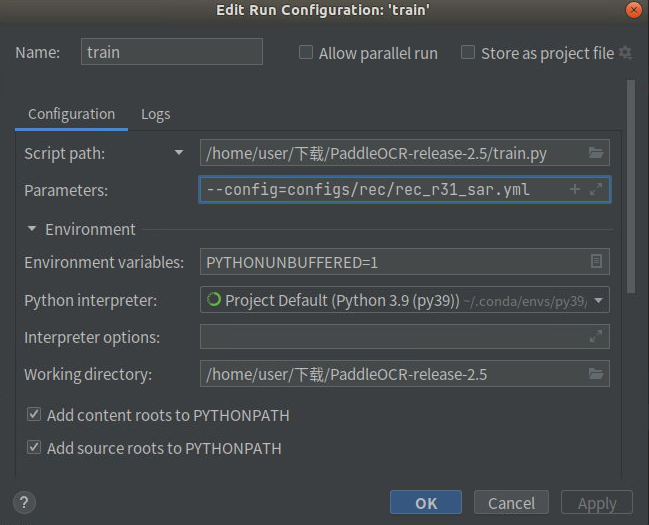Confirm with the OK button
Image resolution: width=649 pixels, height=525 pixels.
[x=426, y=503]
